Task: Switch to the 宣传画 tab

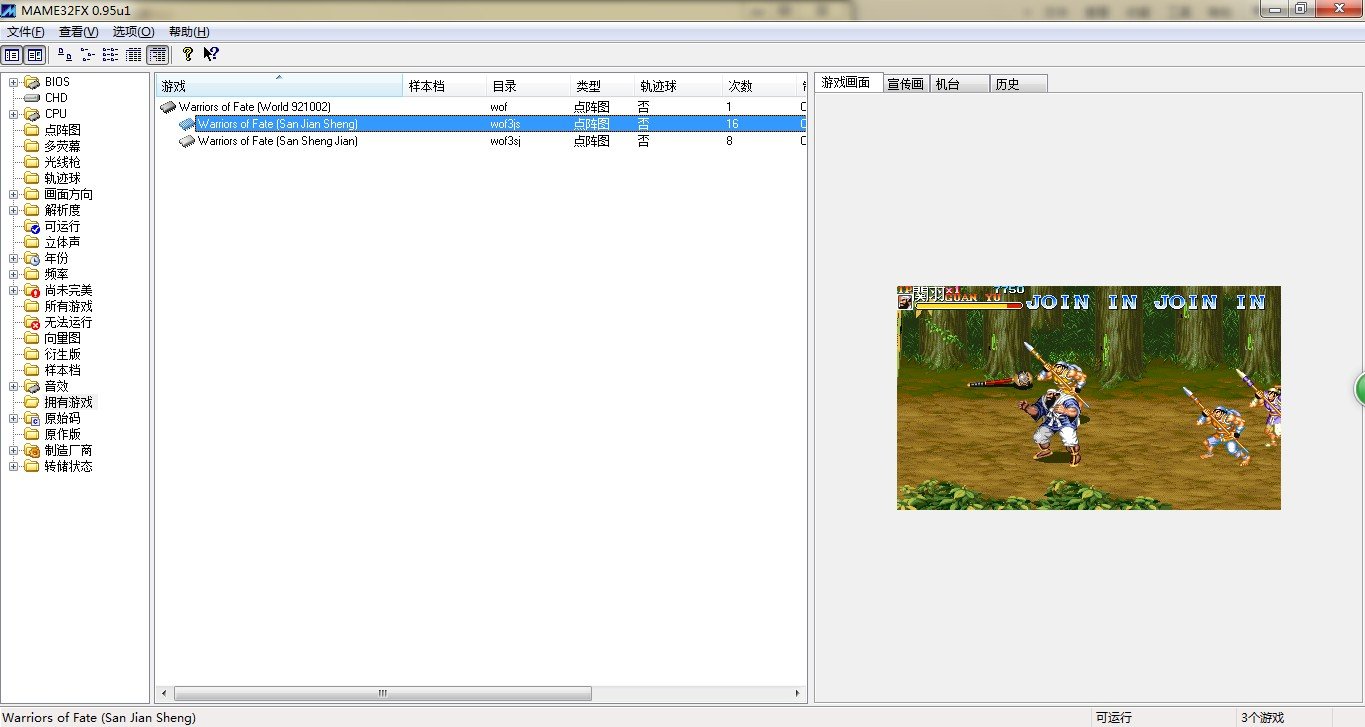Action: point(905,84)
